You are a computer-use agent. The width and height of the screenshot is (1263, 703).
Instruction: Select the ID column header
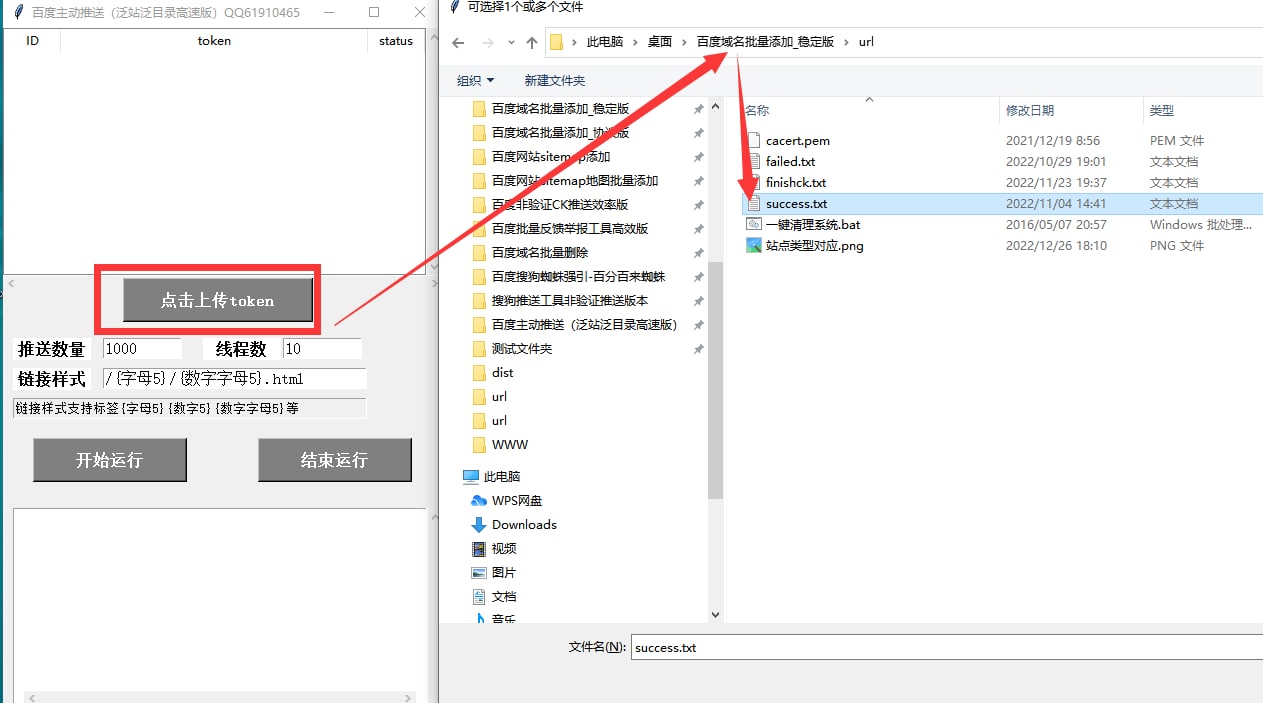pyautogui.click(x=33, y=41)
